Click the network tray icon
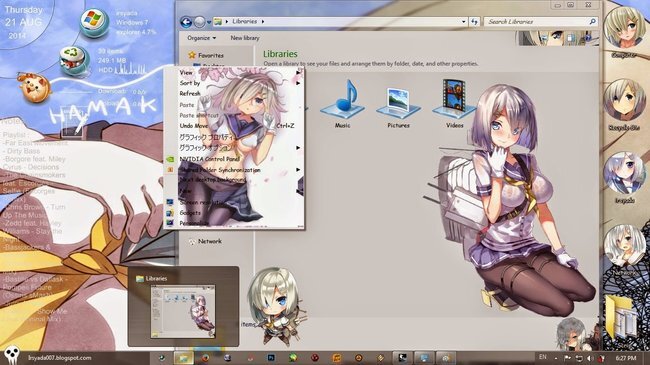The height and width of the screenshot is (365, 650). coord(579,358)
